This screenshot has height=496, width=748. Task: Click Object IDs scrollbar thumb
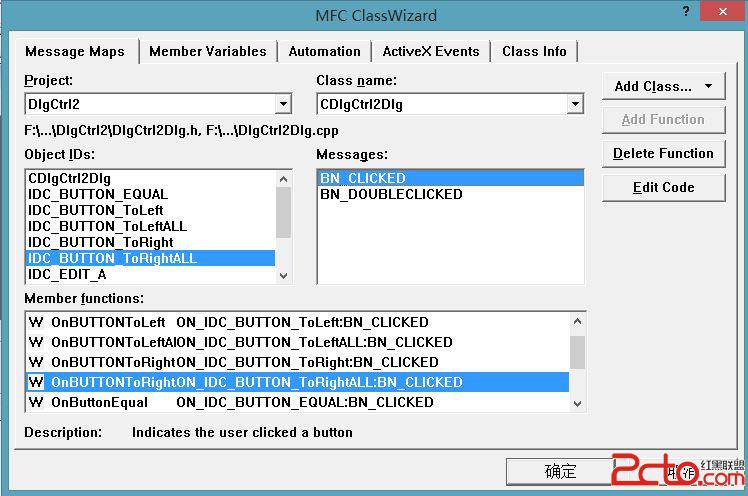tap(283, 212)
